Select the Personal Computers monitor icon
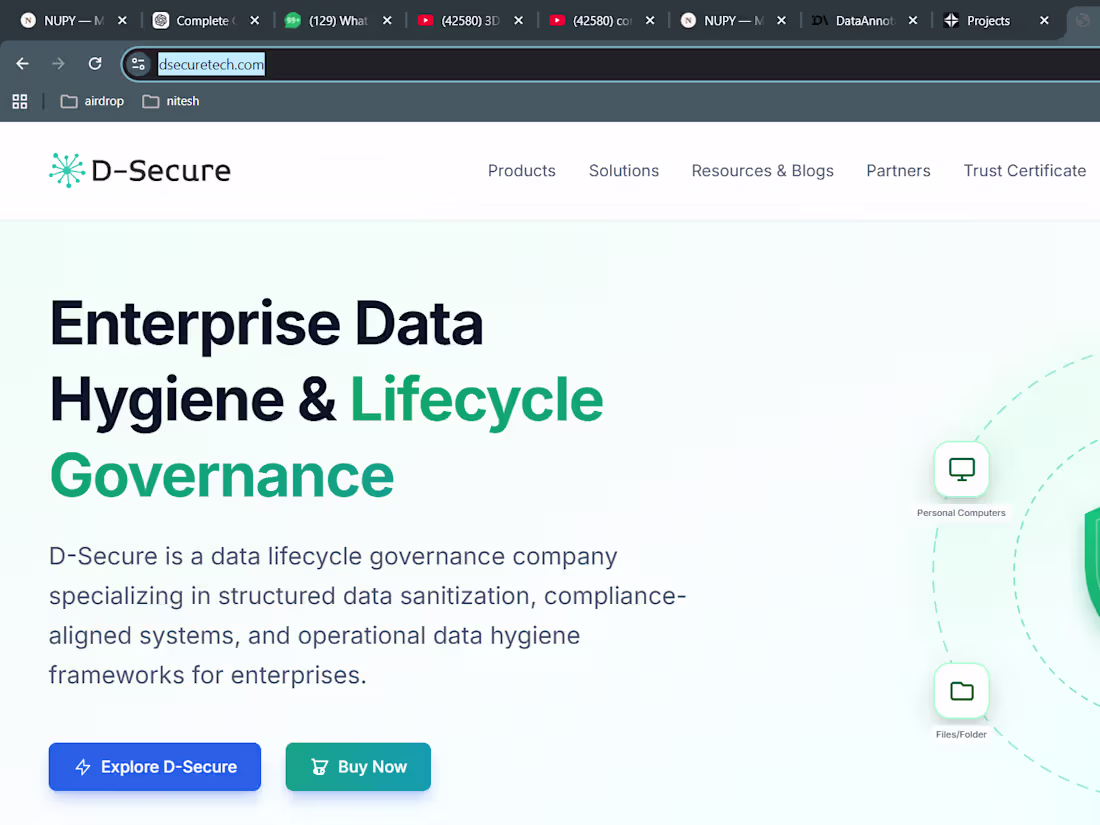 point(960,468)
